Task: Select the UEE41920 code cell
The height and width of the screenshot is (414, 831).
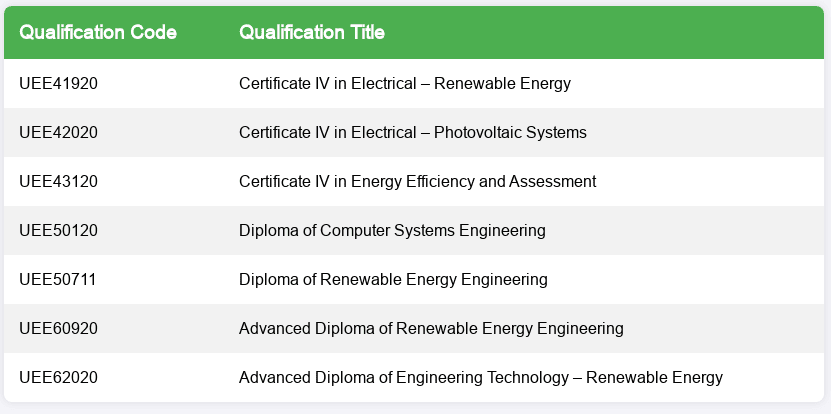Action: 58,83
